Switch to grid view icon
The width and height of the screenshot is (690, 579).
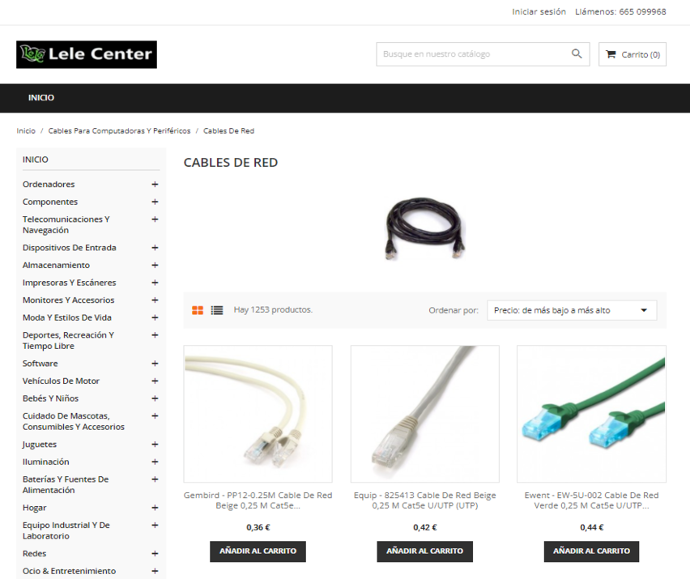tap(198, 310)
